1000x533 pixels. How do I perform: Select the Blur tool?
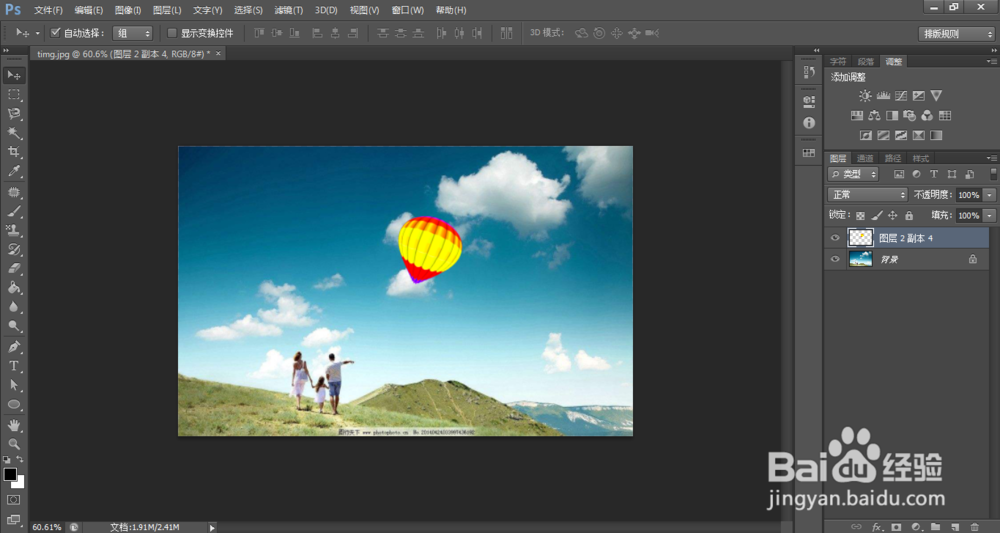pos(13,307)
